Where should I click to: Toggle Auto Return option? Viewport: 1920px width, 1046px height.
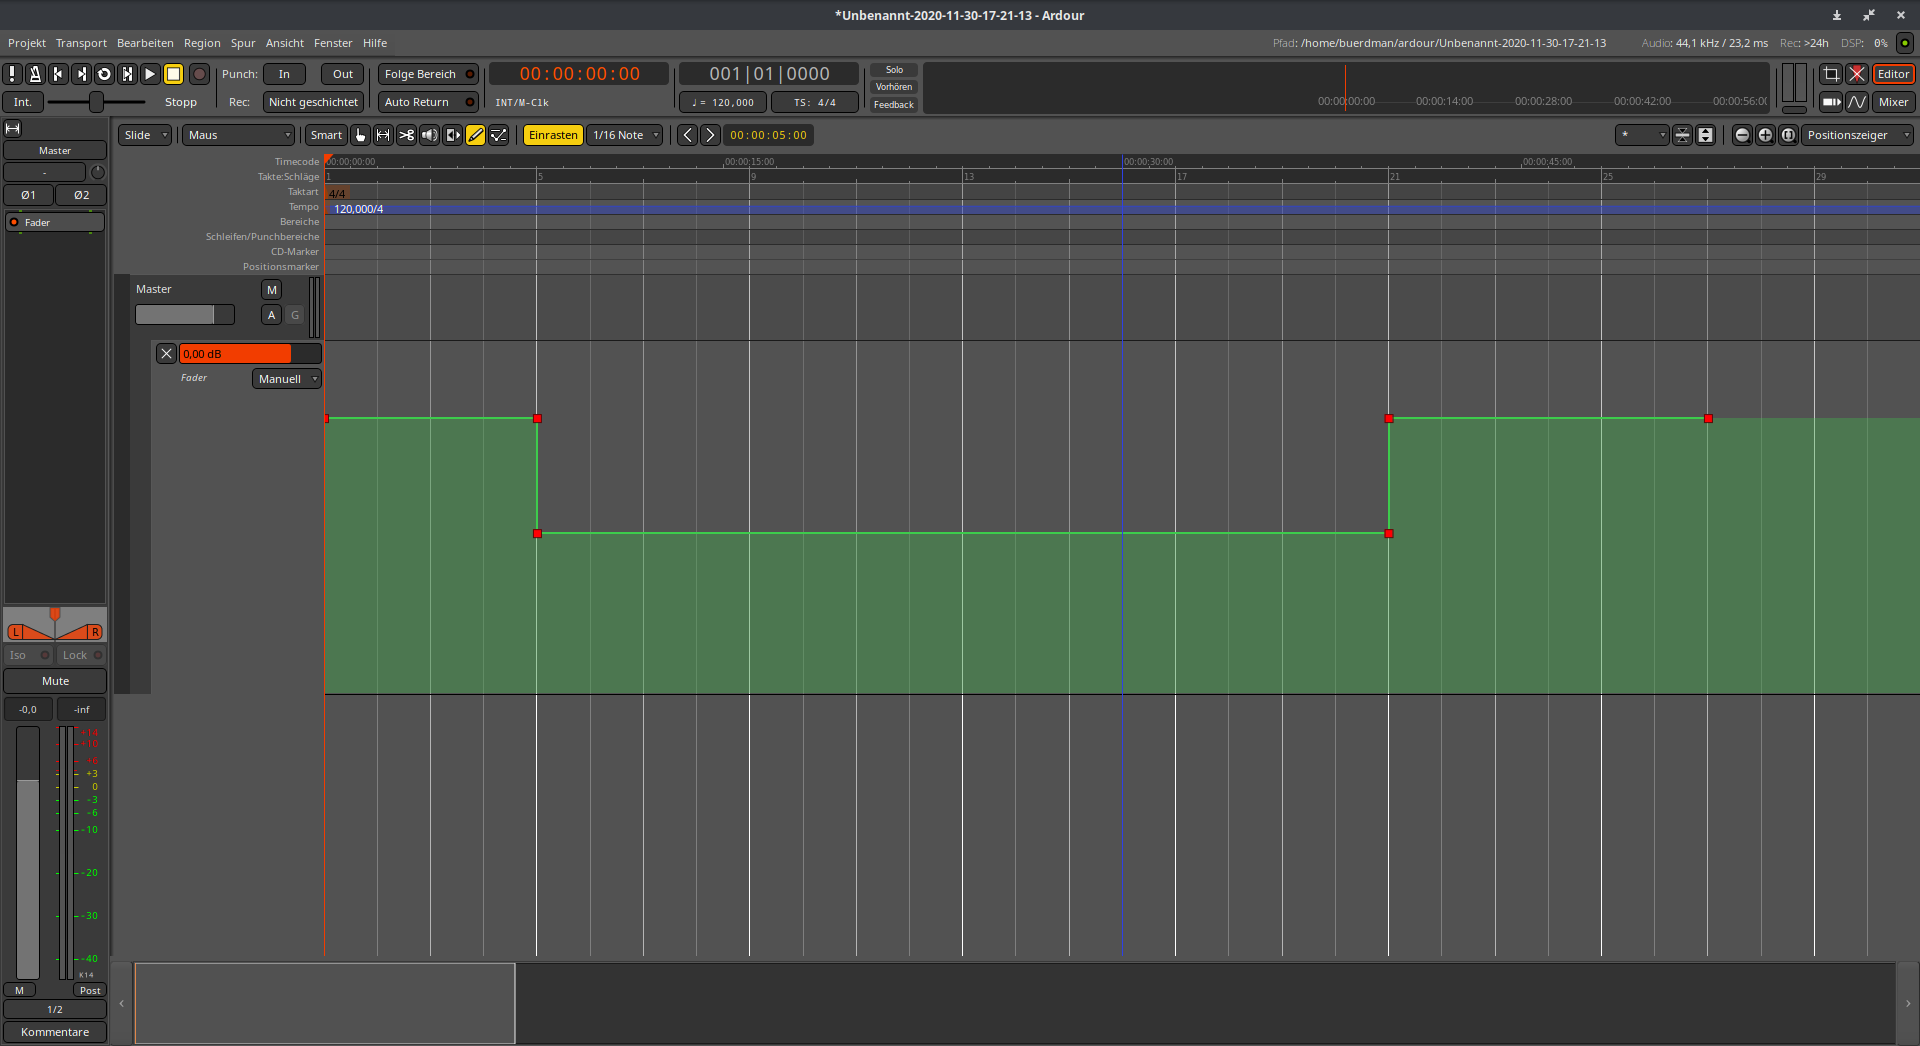tap(428, 102)
